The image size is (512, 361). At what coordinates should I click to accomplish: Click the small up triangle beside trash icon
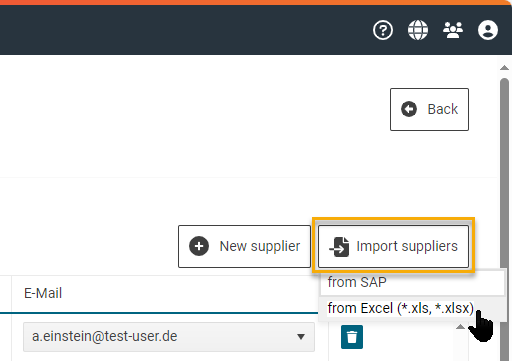(x=460, y=327)
